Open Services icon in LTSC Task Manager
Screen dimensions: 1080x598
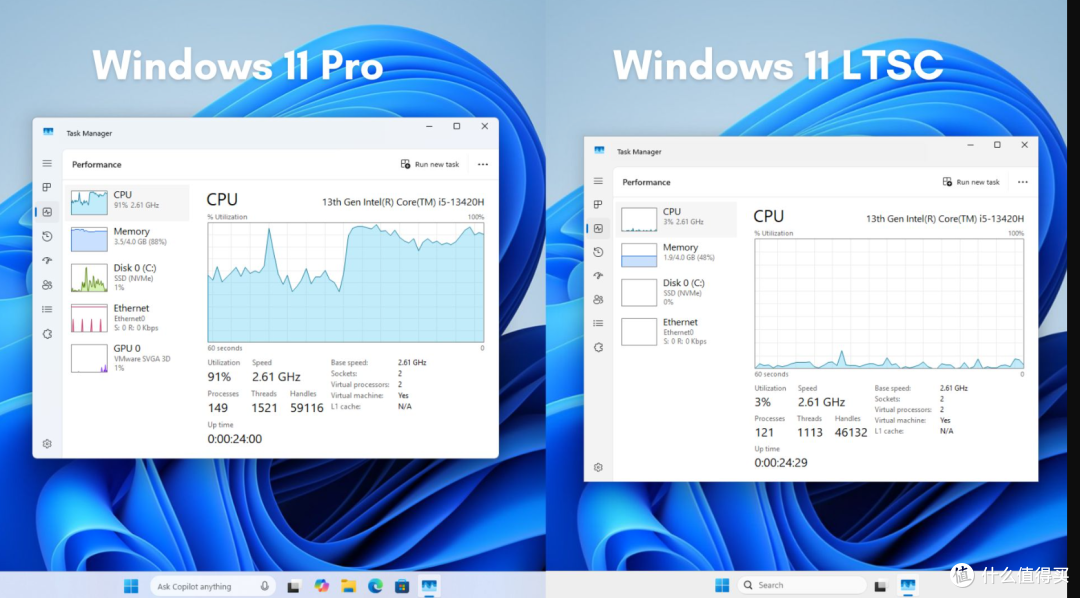[598, 347]
